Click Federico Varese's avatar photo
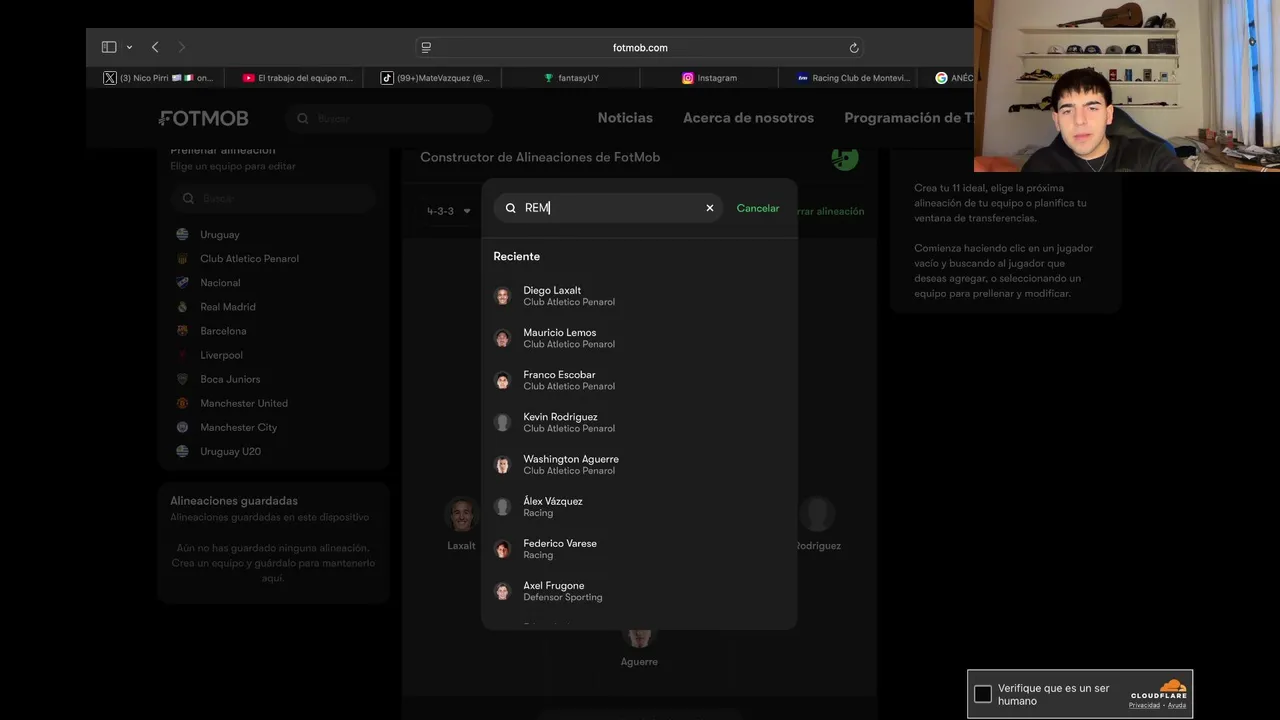Screen dimensions: 1280x720 [x=503, y=548]
